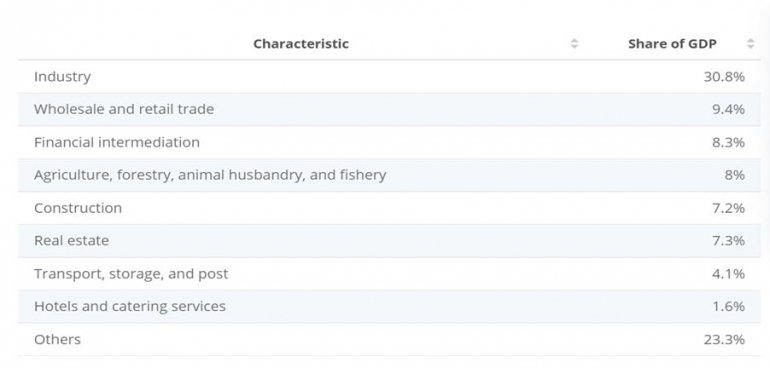Select the Construction row label
Image resolution: width=770 pixels, height=368 pixels.
pos(78,208)
